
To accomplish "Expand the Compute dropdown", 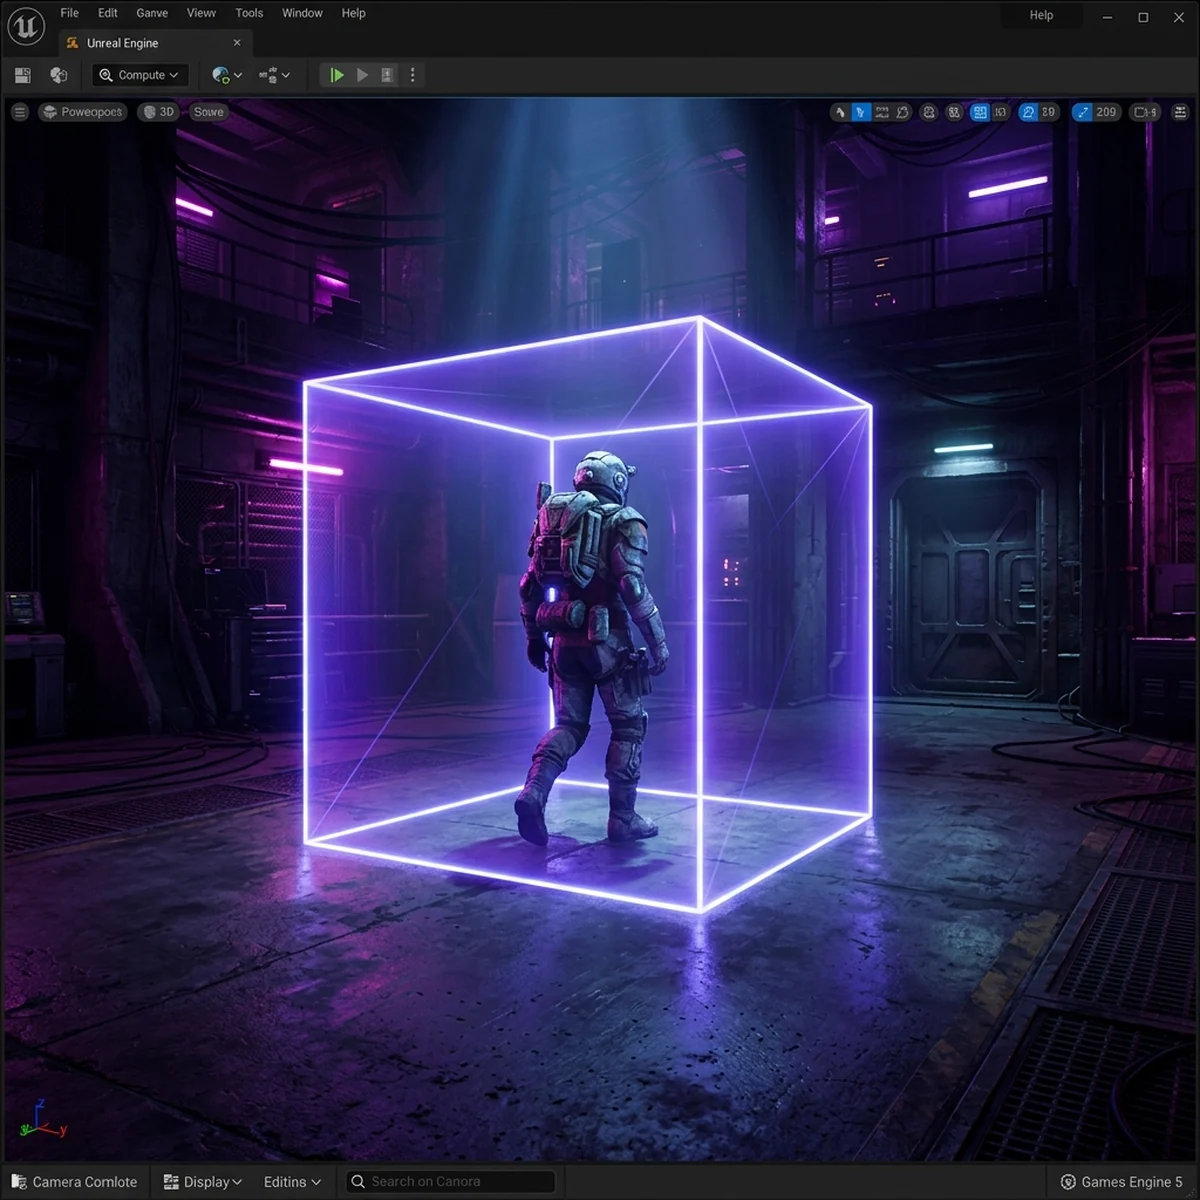I will (x=140, y=75).
